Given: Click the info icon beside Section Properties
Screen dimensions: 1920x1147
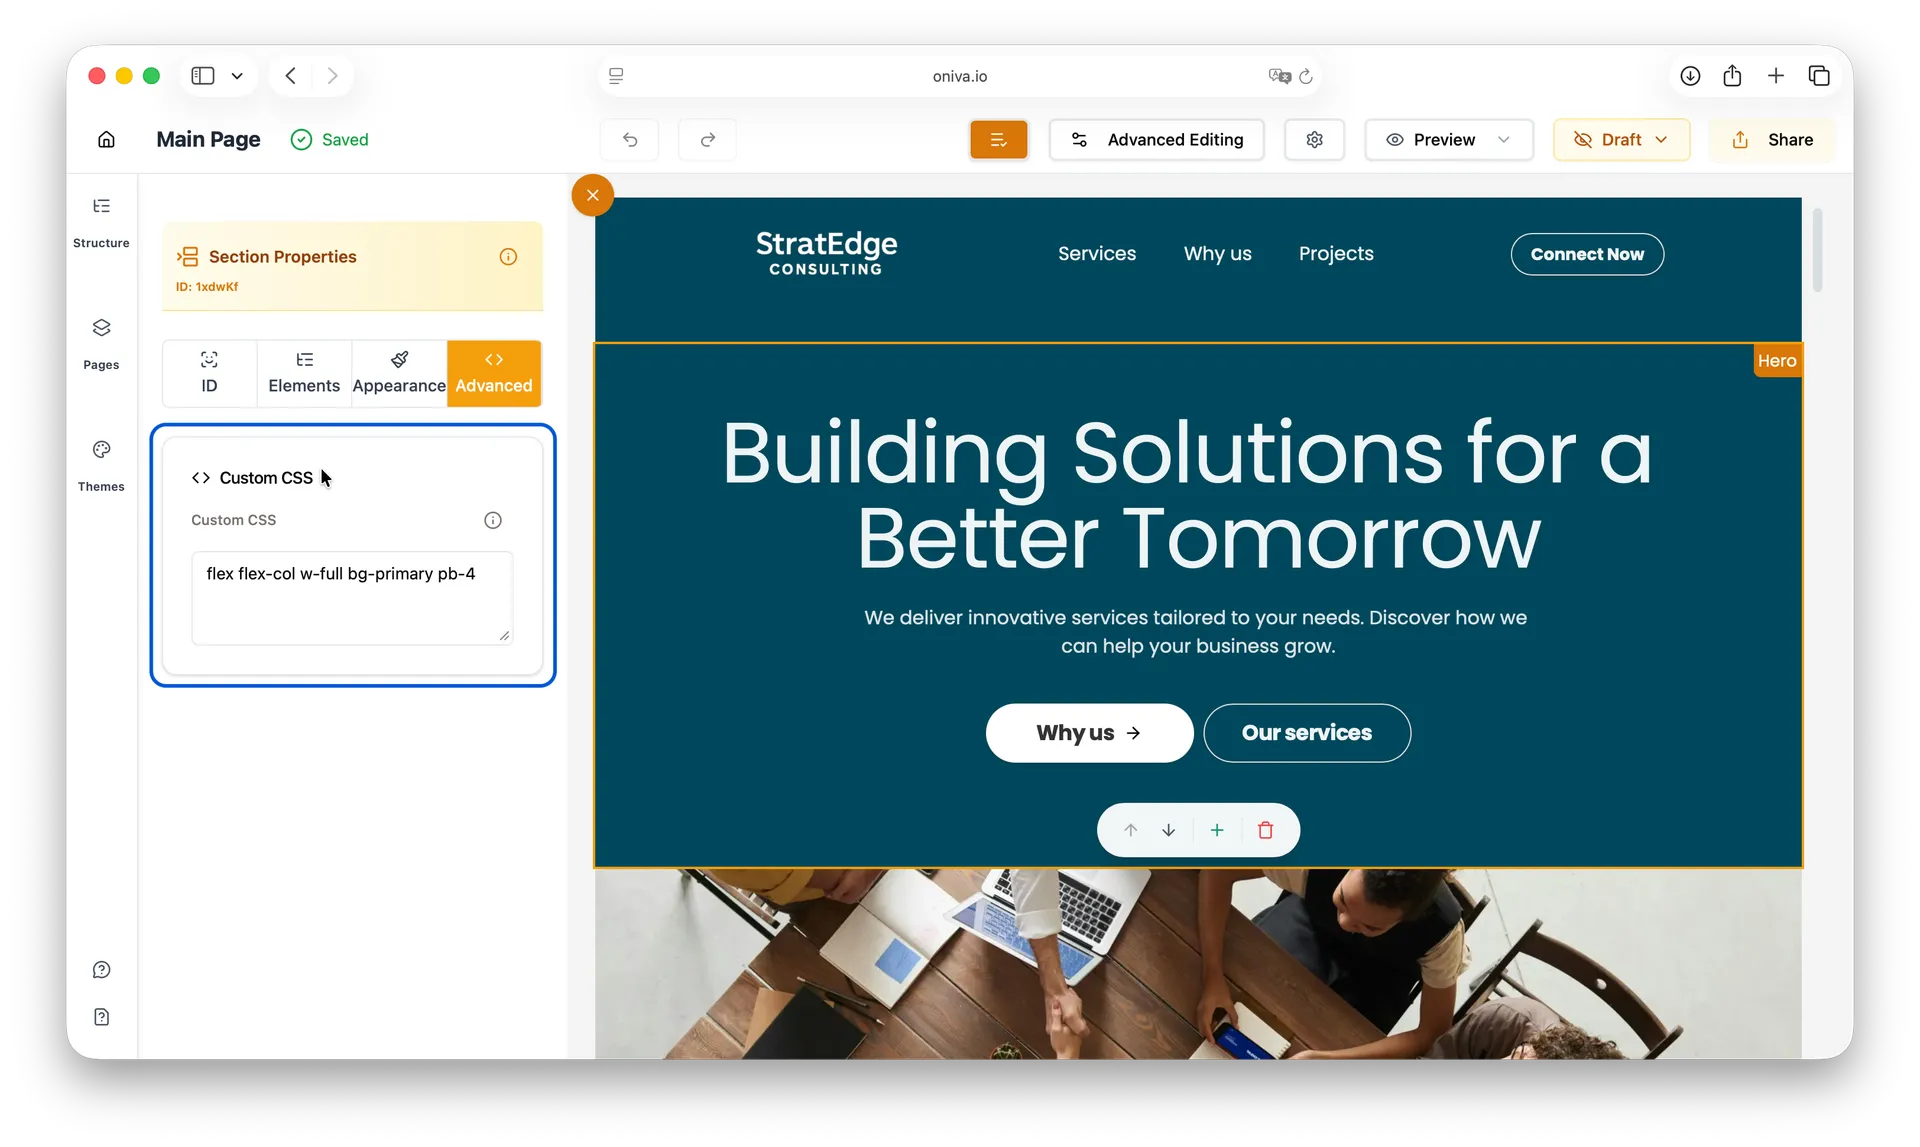Looking at the screenshot, I should tap(509, 257).
